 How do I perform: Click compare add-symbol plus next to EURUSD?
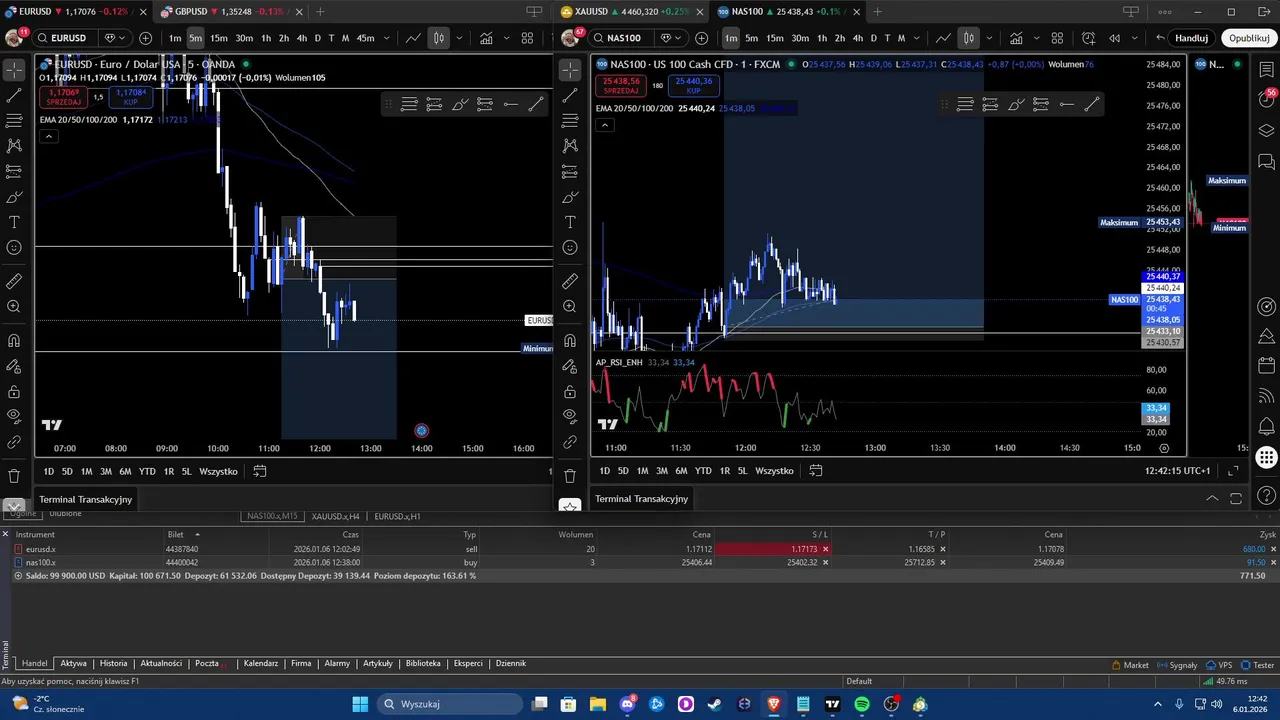click(x=146, y=38)
